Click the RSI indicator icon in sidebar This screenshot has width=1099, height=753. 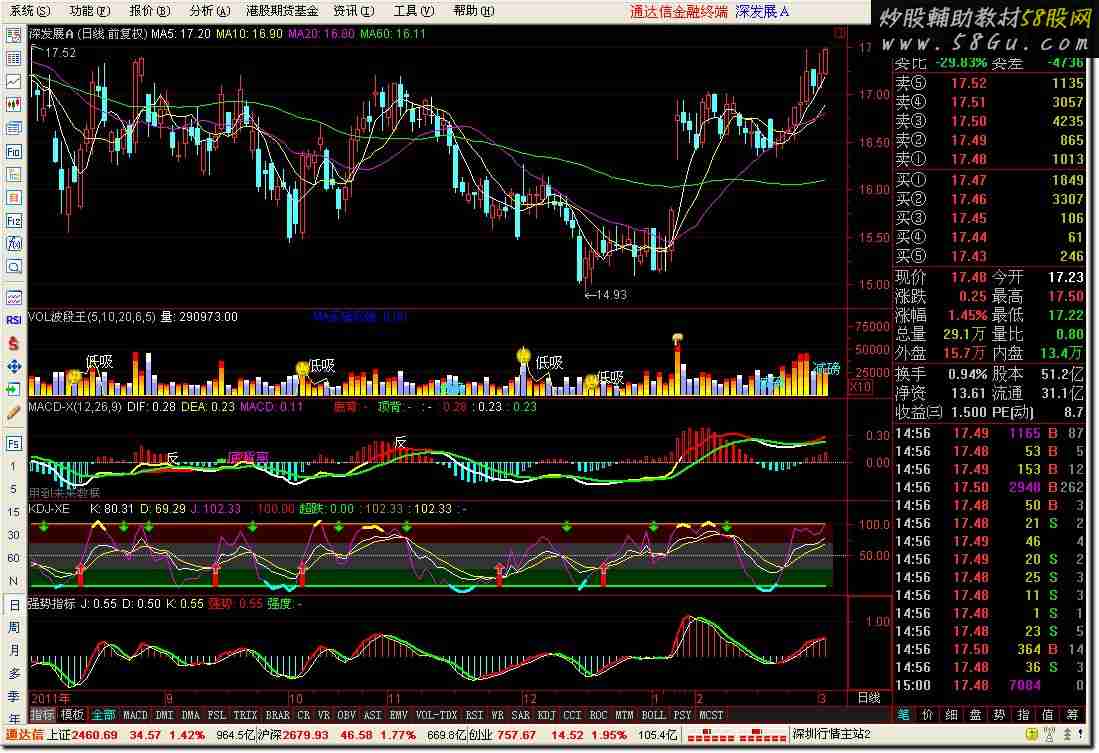click(x=13, y=320)
